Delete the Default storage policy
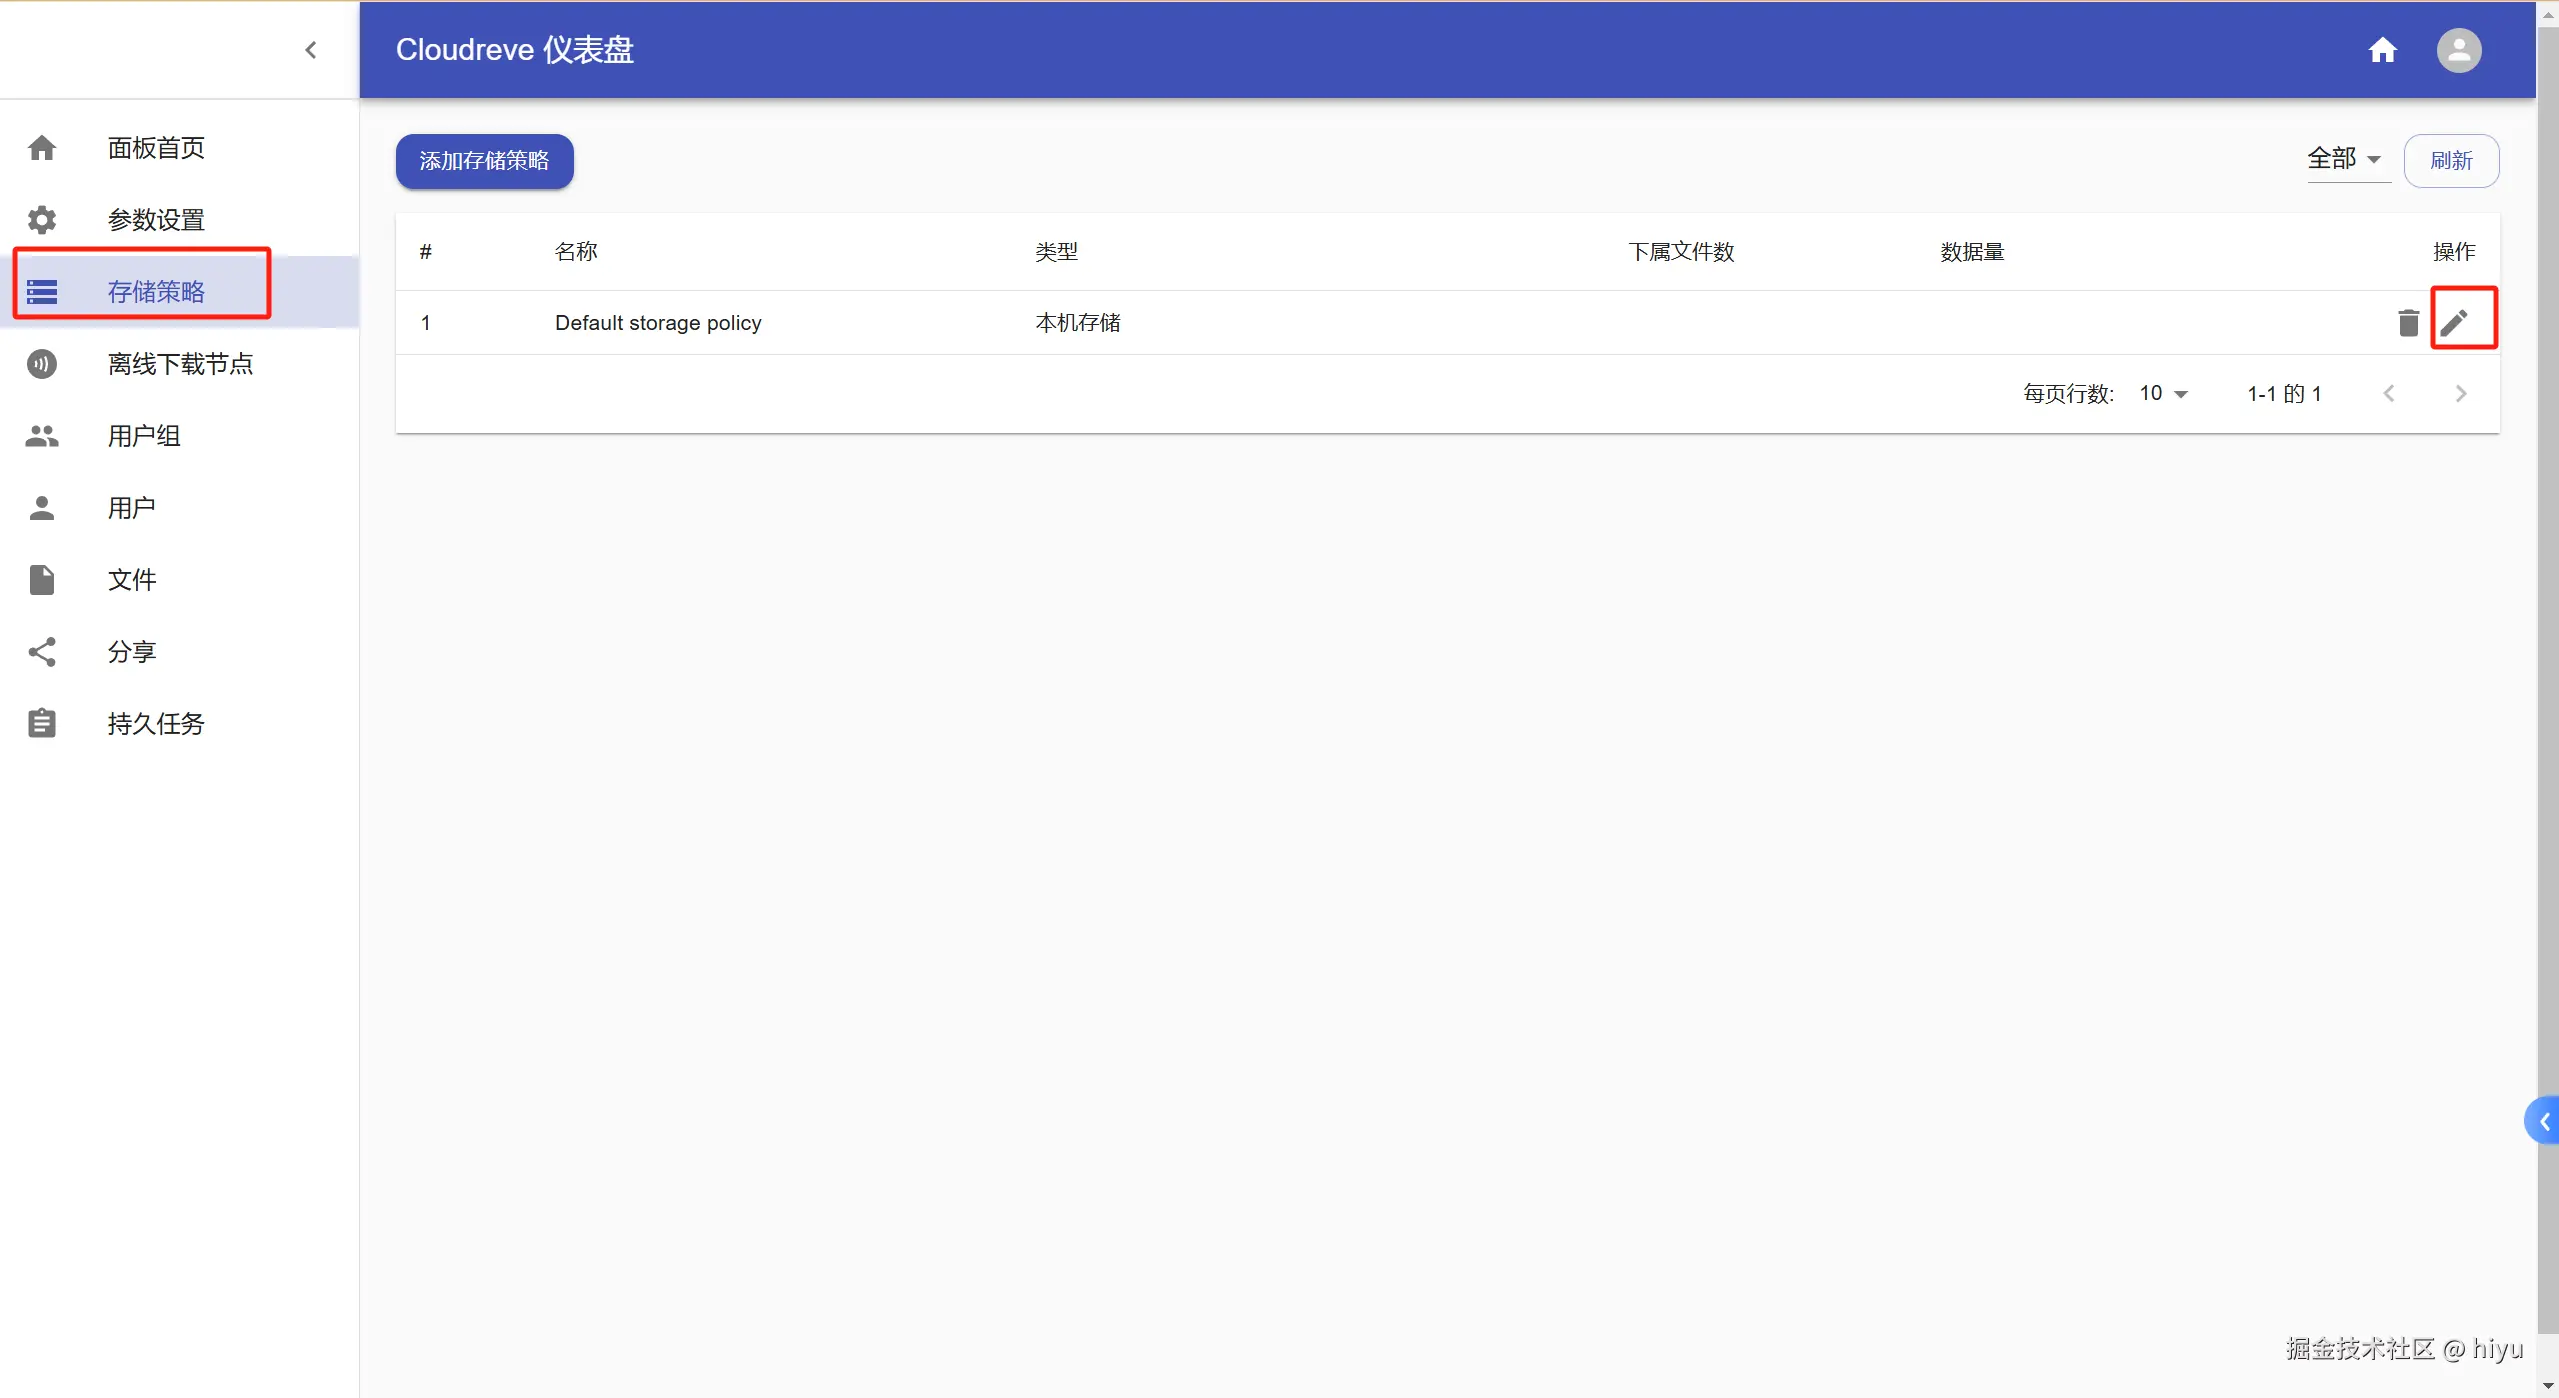This screenshot has height=1398, width=2559. 2408,323
